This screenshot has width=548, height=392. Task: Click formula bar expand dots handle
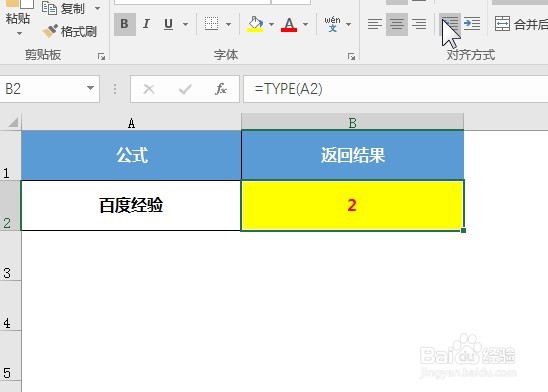[115, 89]
